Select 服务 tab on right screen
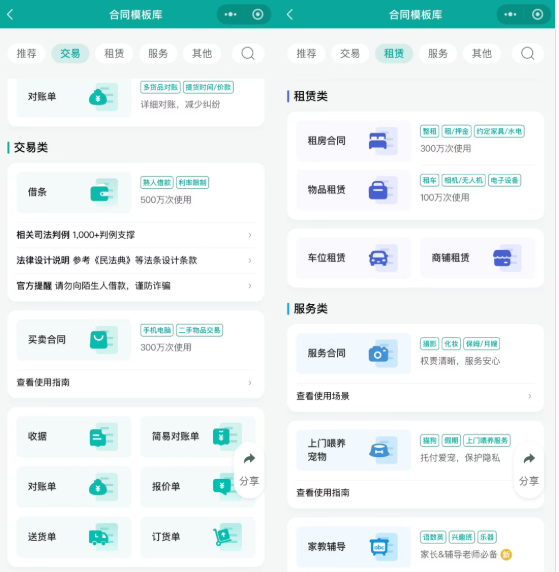 pos(437,54)
